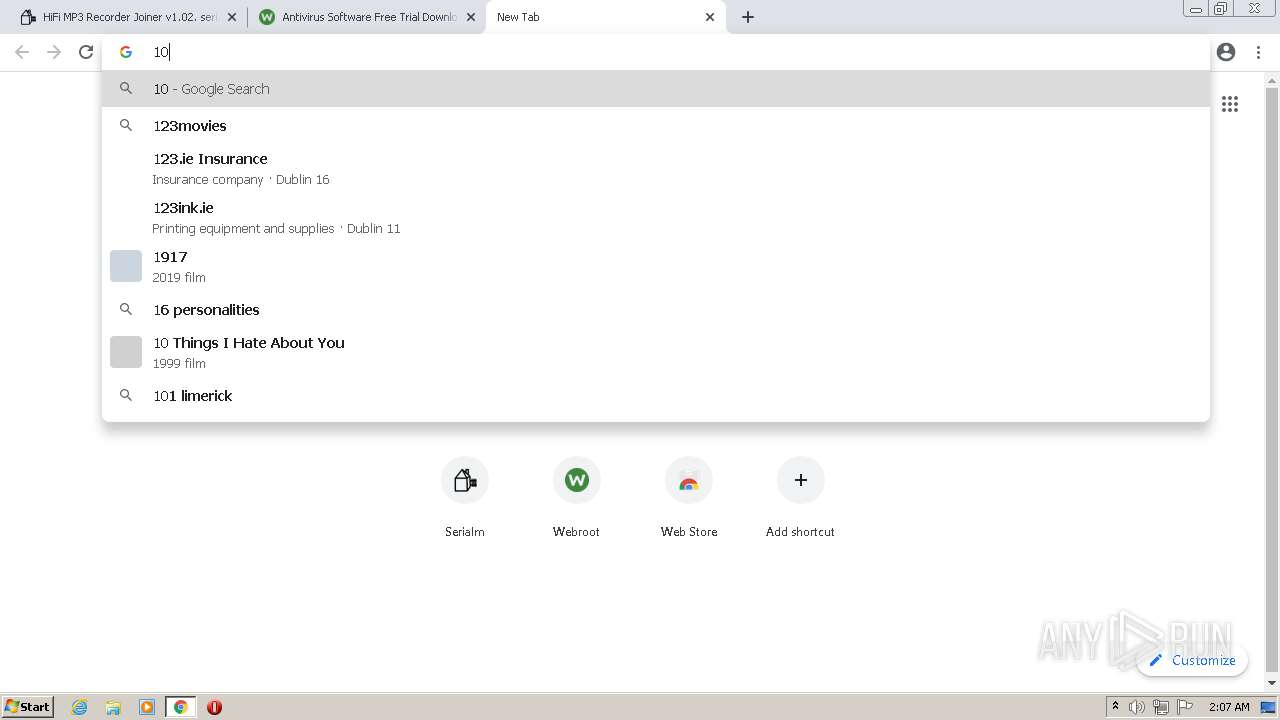1280x720 pixels.
Task: Click the Action Center flag icon
Action: [x=1185, y=707]
